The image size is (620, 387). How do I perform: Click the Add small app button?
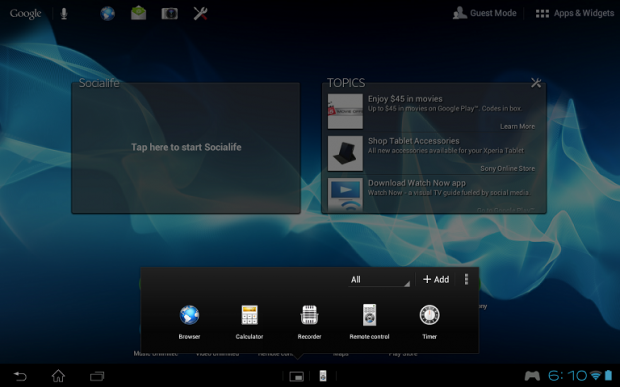click(x=436, y=279)
